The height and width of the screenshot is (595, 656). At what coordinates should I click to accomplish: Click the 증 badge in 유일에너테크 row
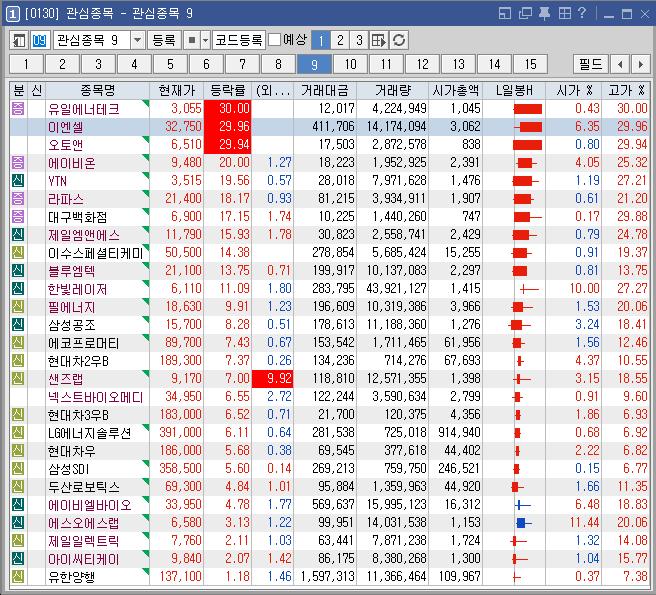tap(18, 109)
